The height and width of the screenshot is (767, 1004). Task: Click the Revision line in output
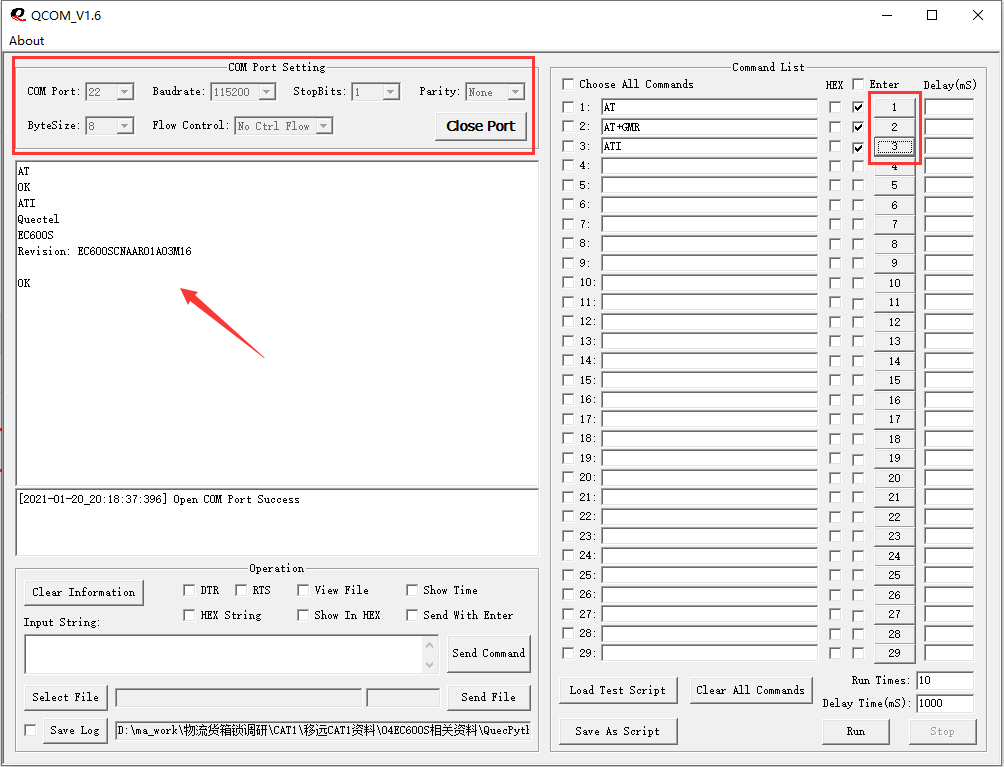104,252
